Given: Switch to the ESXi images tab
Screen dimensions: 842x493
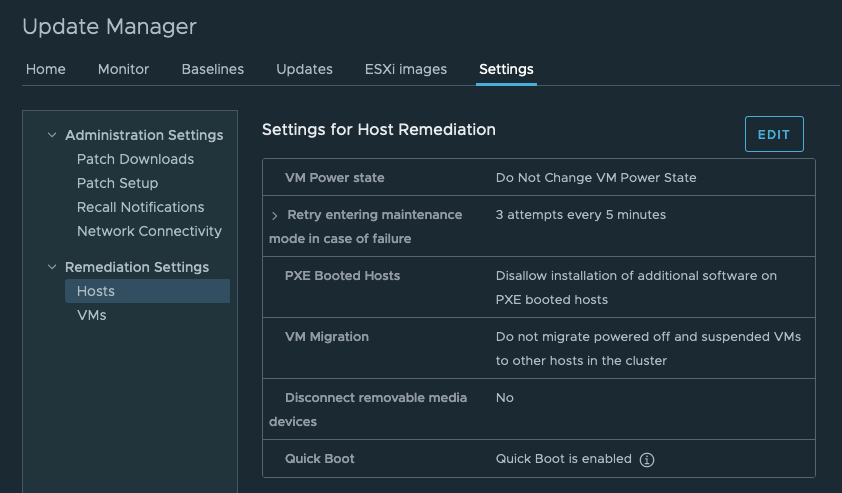Looking at the screenshot, I should [406, 69].
